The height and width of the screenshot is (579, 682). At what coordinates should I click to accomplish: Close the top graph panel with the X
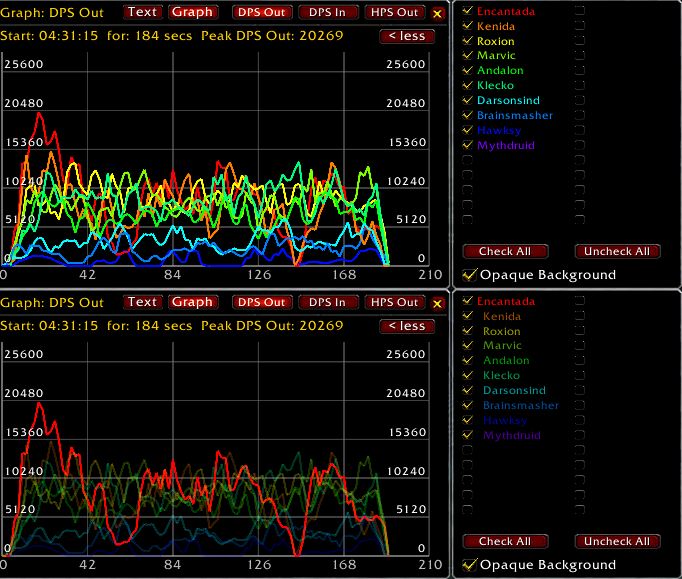437,13
